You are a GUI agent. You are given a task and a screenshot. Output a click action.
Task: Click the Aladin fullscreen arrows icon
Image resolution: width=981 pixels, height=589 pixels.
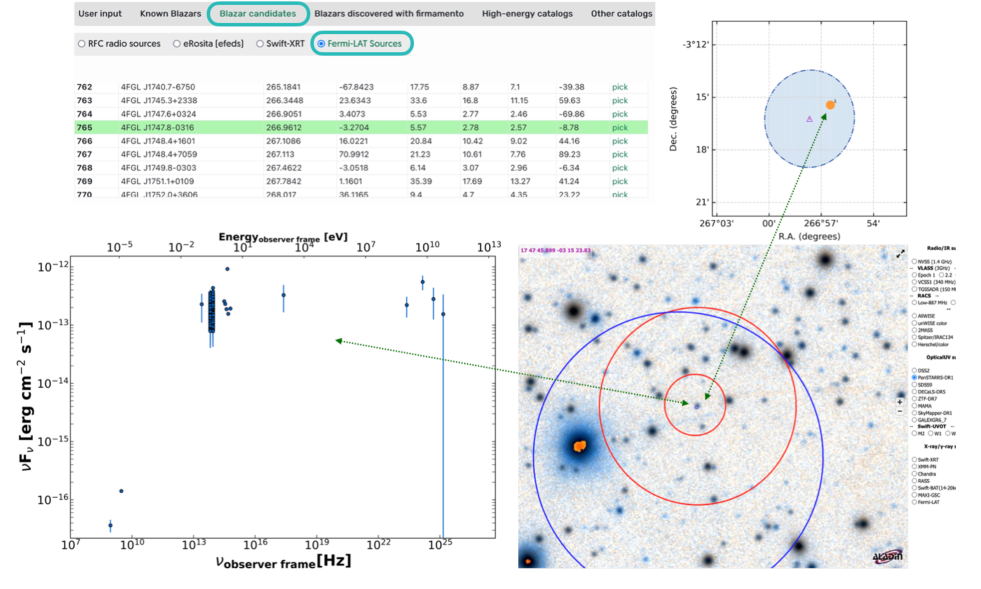point(900,254)
